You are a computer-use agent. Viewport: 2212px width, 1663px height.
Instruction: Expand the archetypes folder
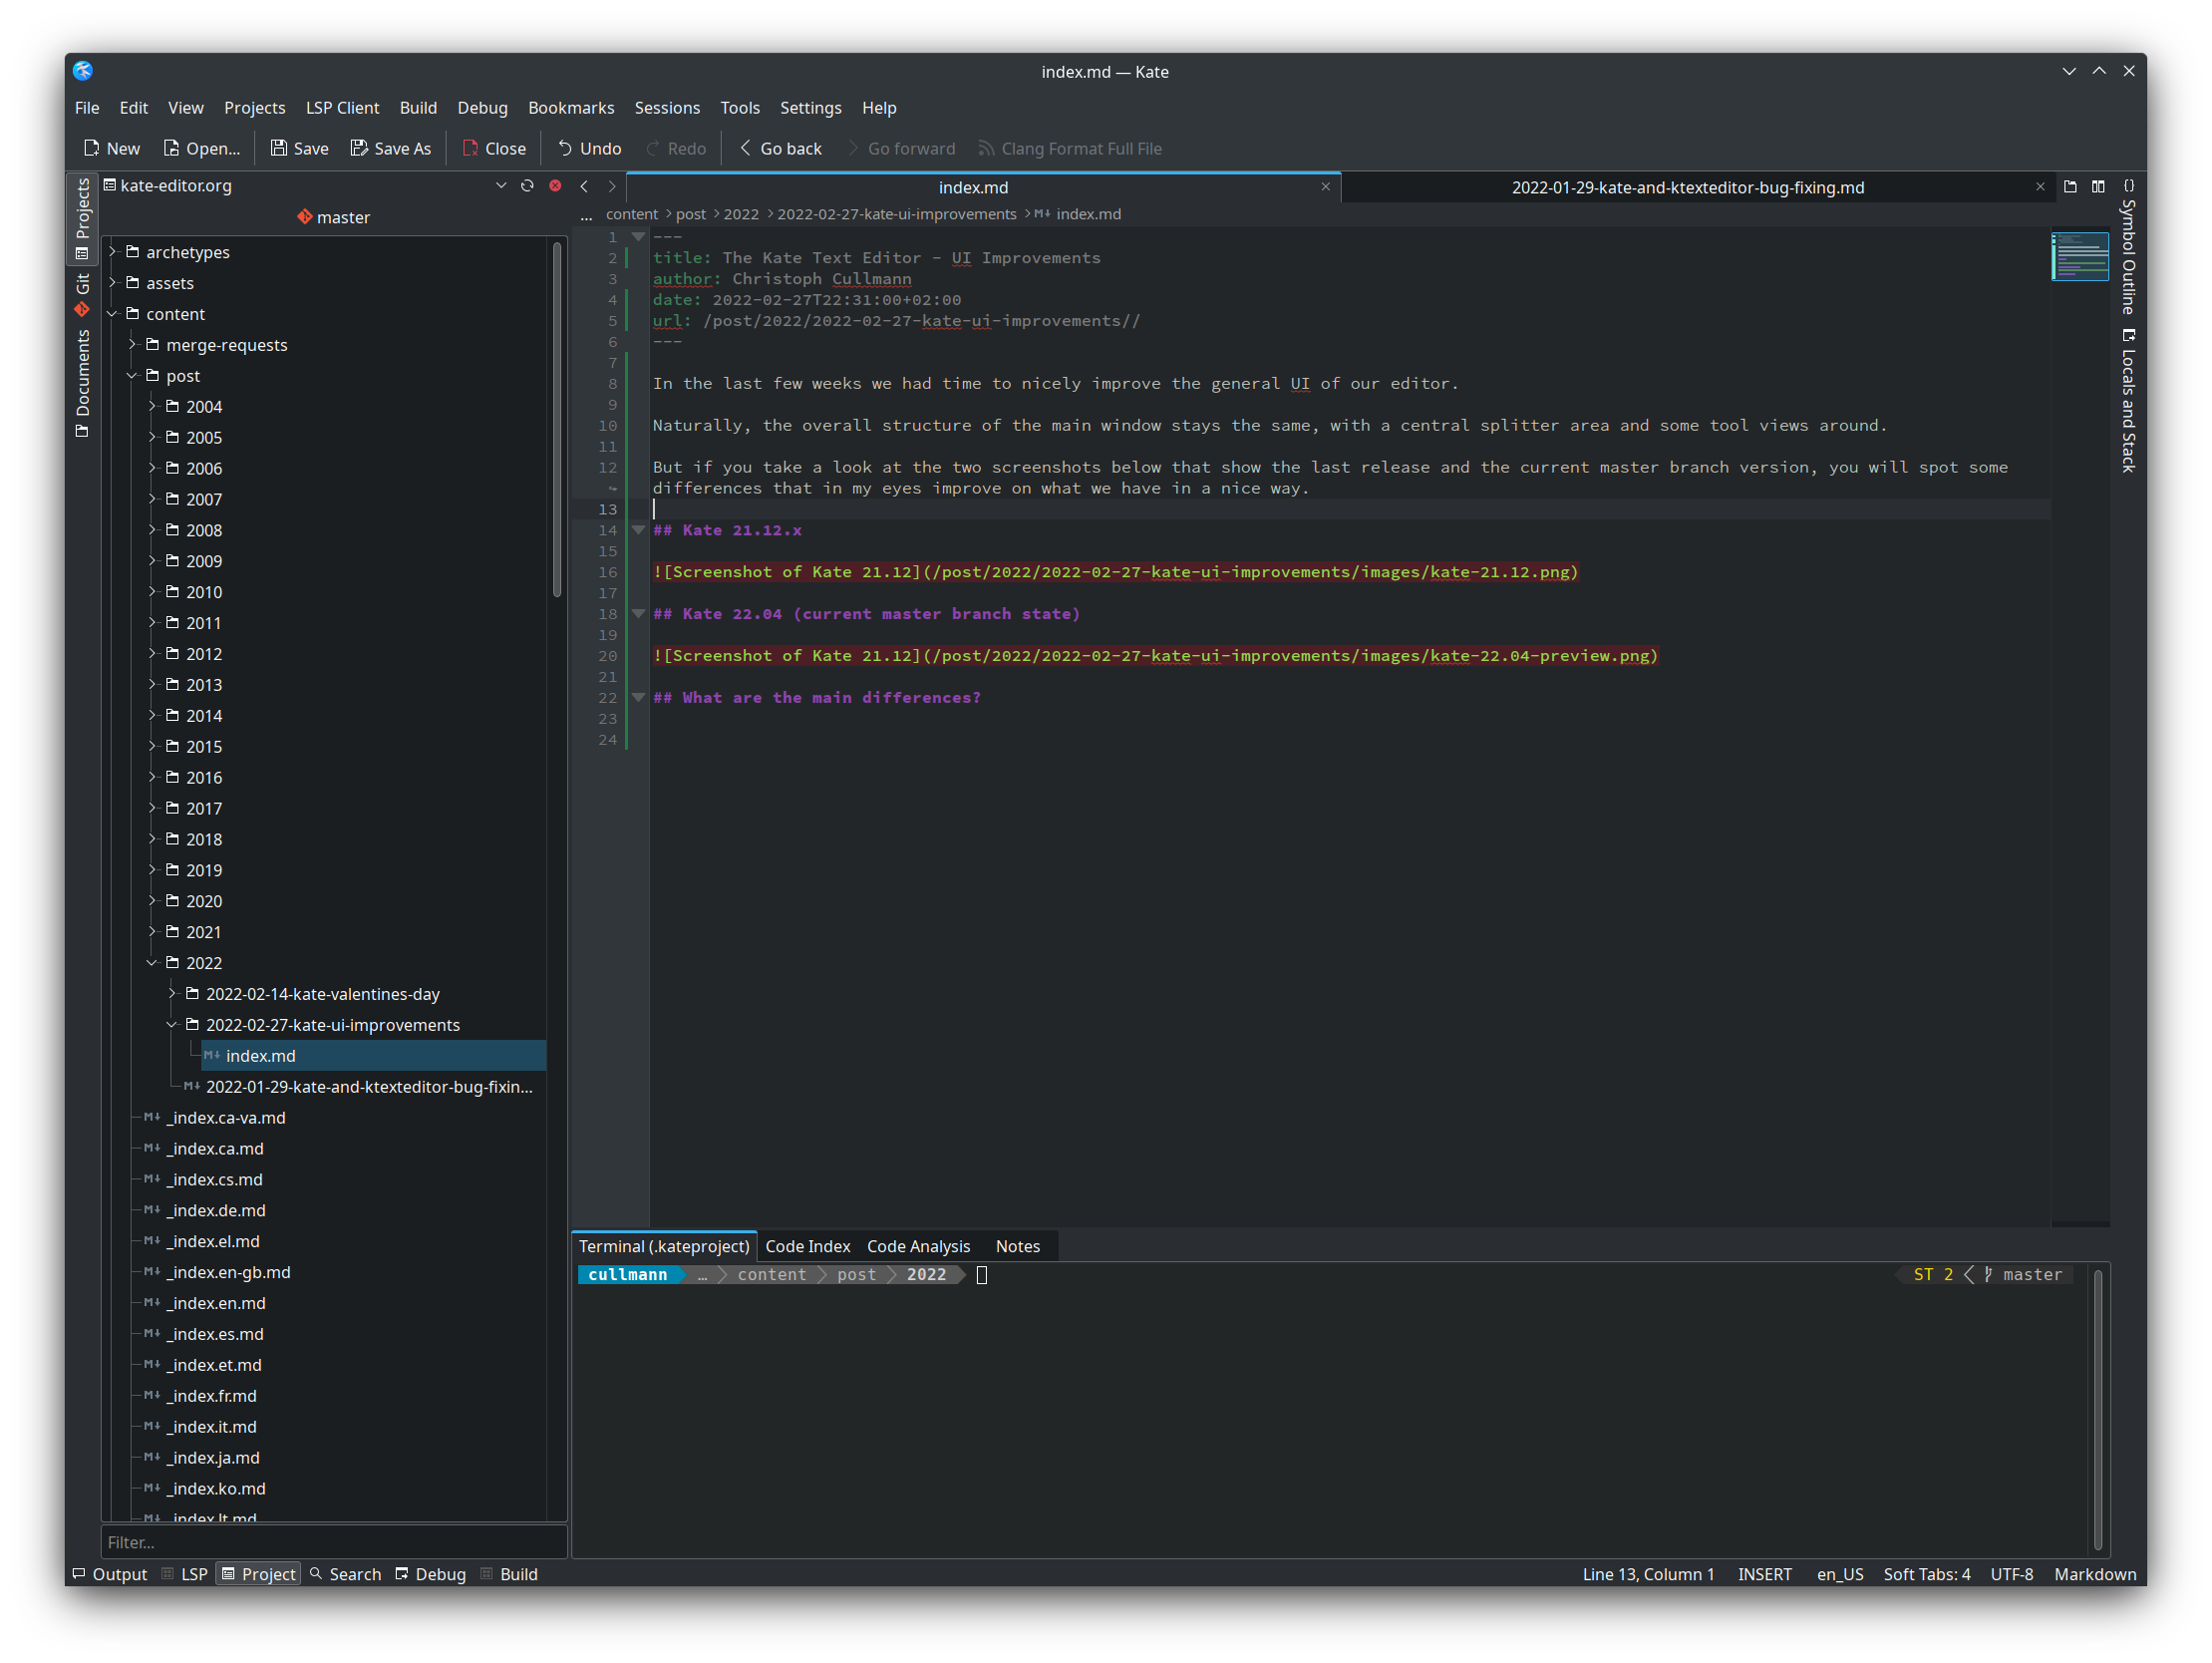coord(113,252)
